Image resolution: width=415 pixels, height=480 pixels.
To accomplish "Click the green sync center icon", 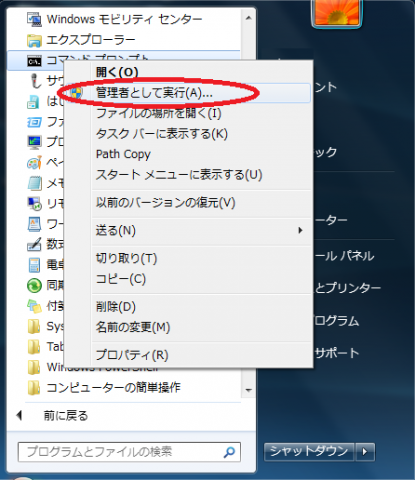I will coord(34,286).
